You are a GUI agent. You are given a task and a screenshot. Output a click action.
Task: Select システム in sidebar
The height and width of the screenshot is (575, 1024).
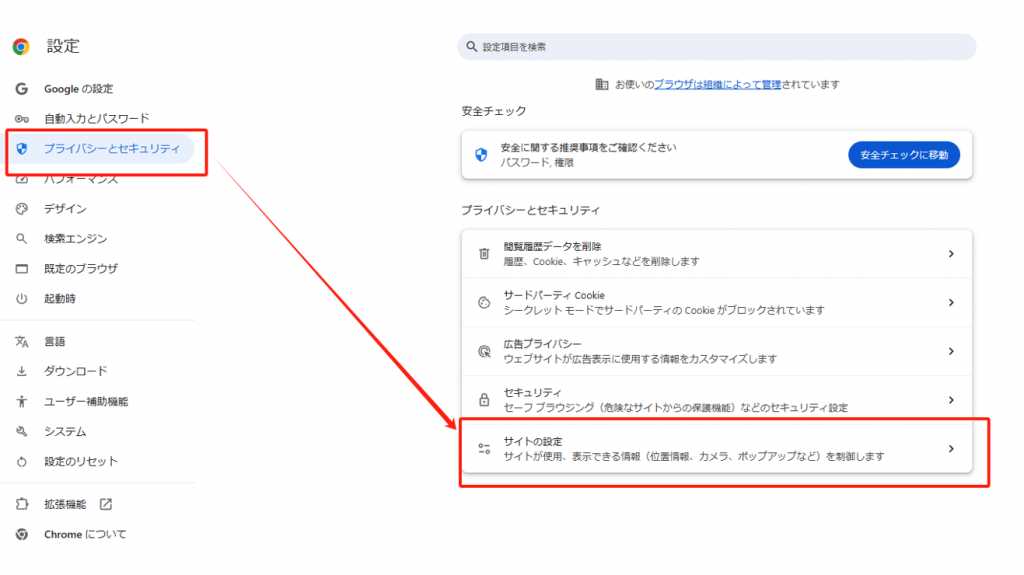(x=65, y=431)
